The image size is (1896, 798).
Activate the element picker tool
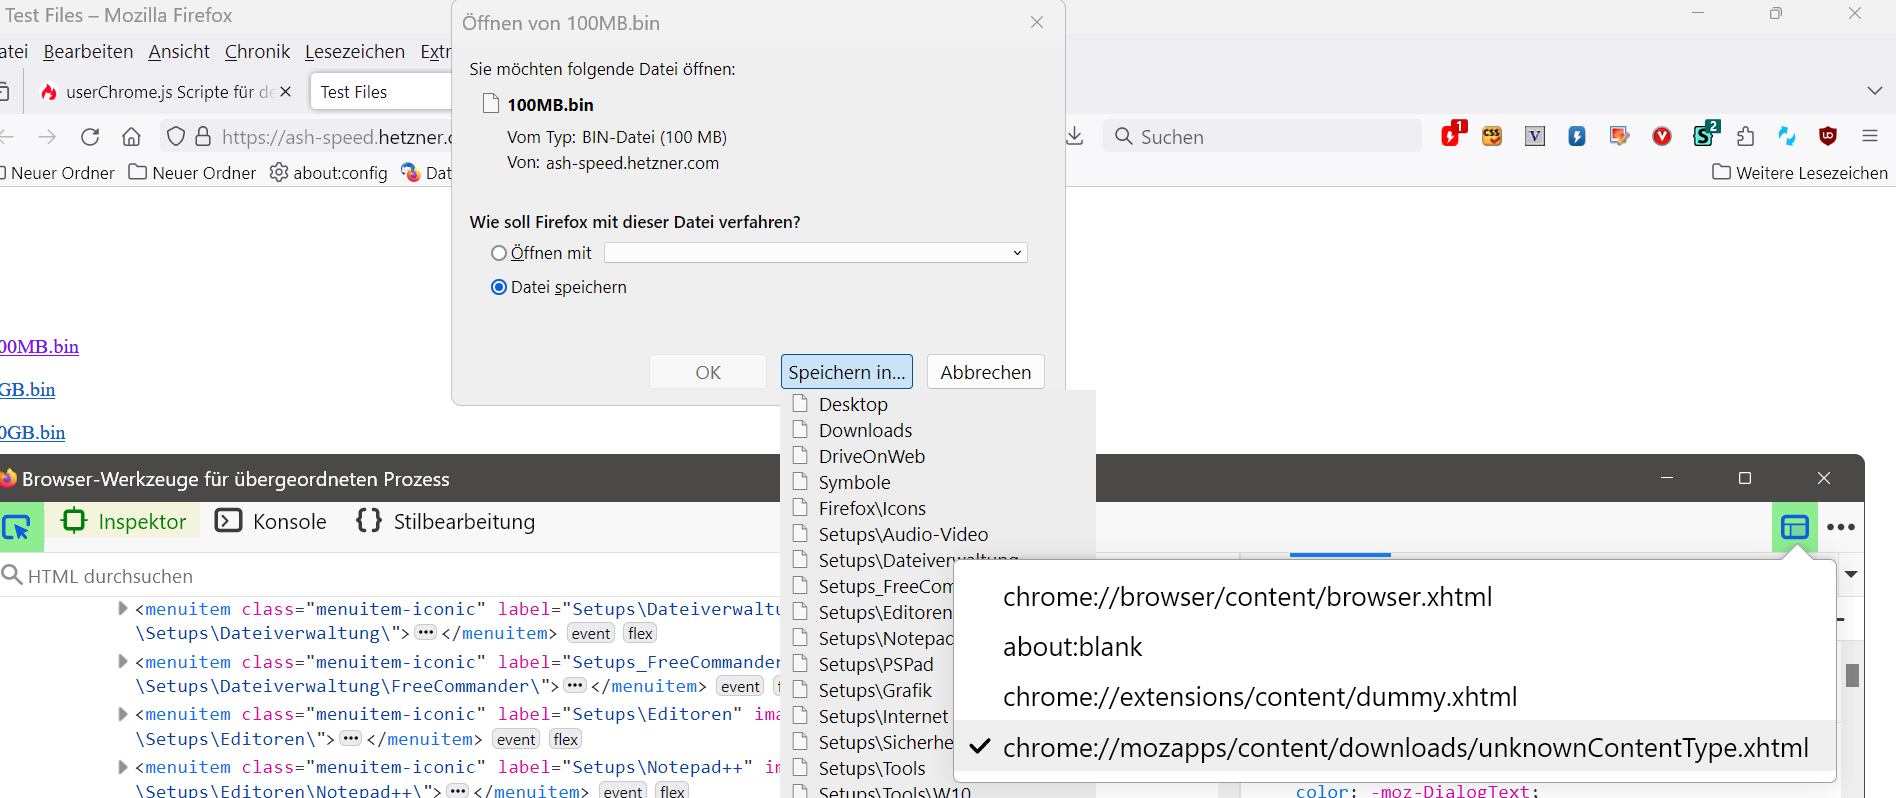coord(17,526)
